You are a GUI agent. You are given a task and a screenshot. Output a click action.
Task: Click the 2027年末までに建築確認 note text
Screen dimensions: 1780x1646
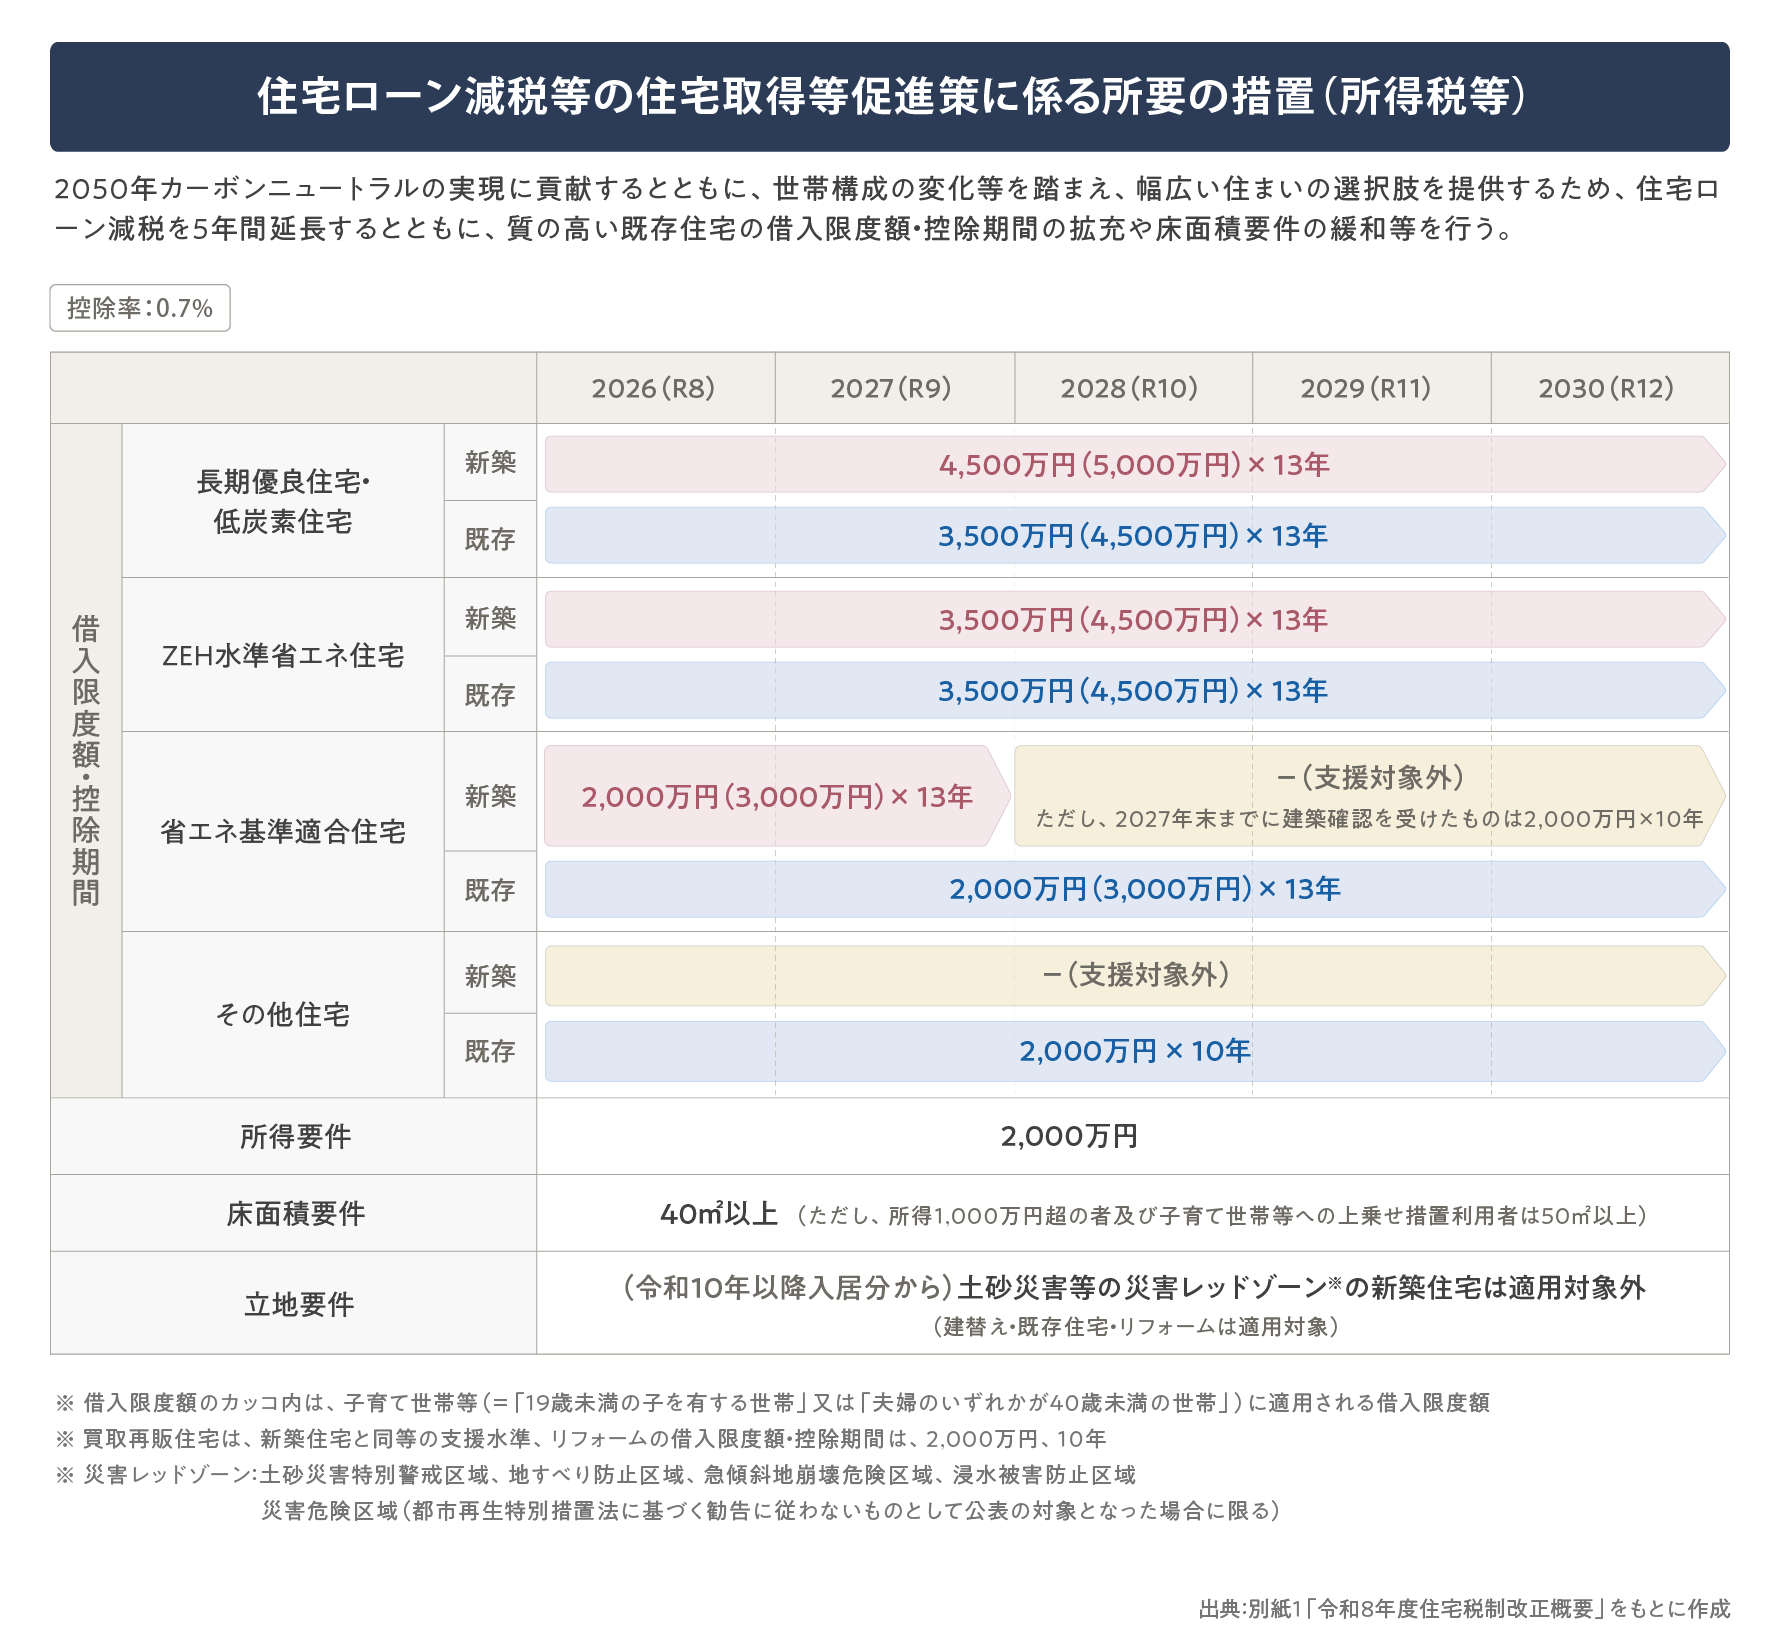click(x=1369, y=819)
